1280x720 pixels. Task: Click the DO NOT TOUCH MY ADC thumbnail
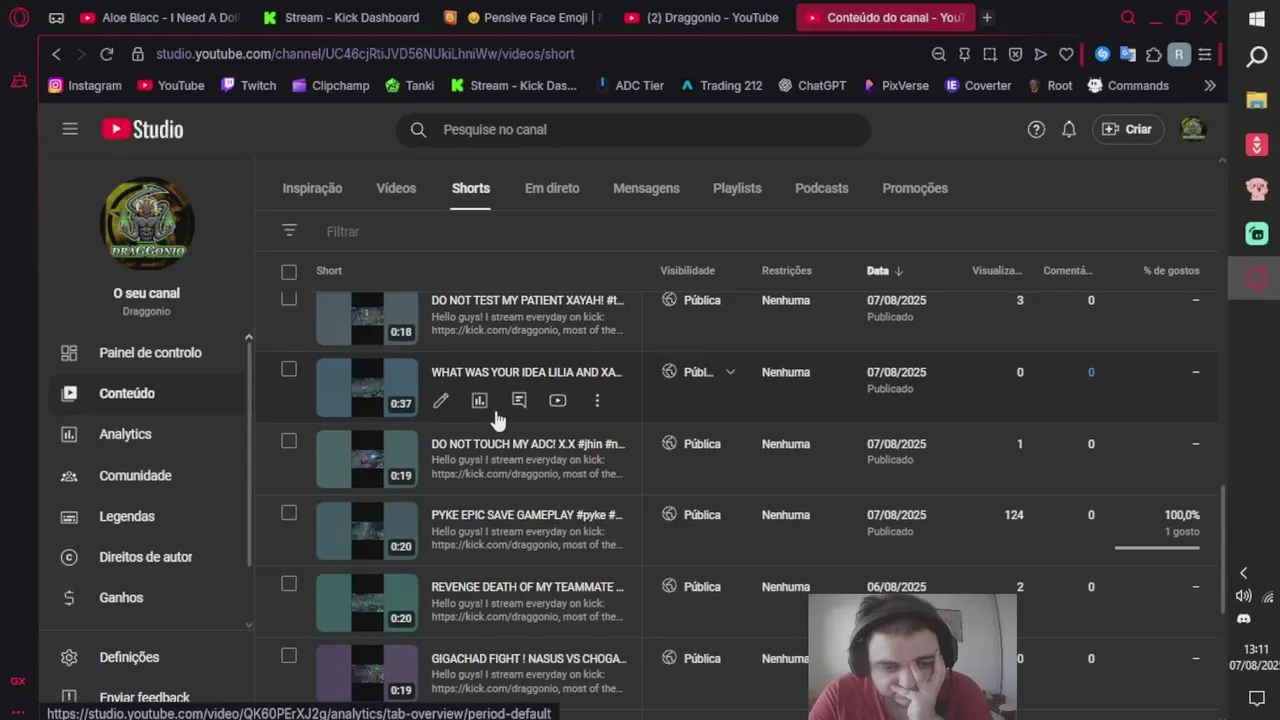coord(367,458)
